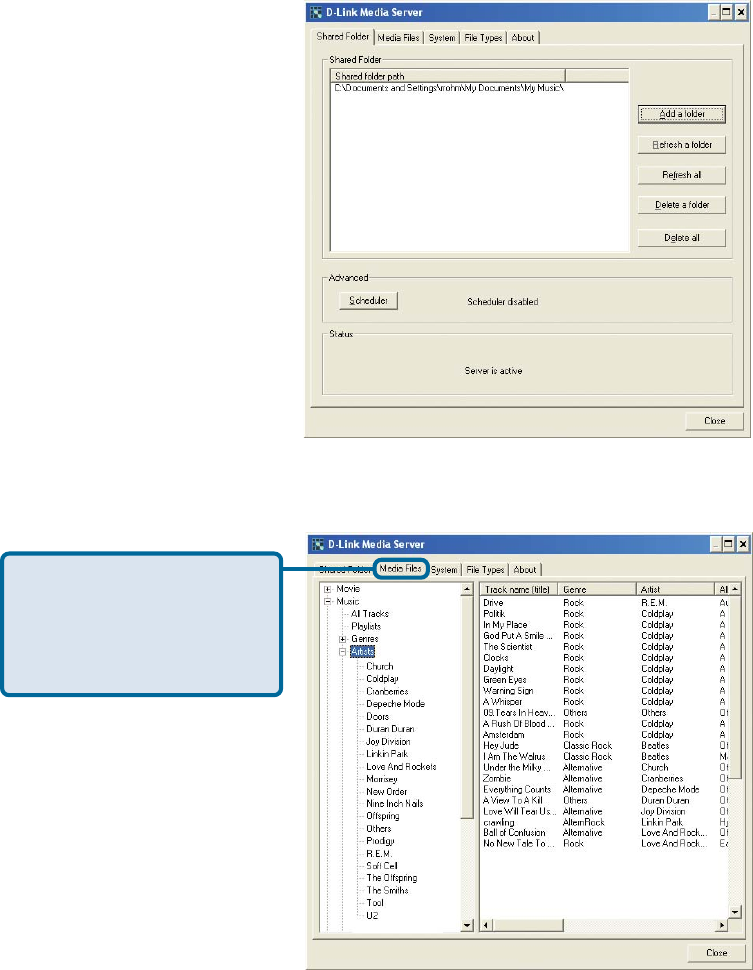Select Joy Division artist
The width and height of the screenshot is (753, 970).
click(388, 741)
